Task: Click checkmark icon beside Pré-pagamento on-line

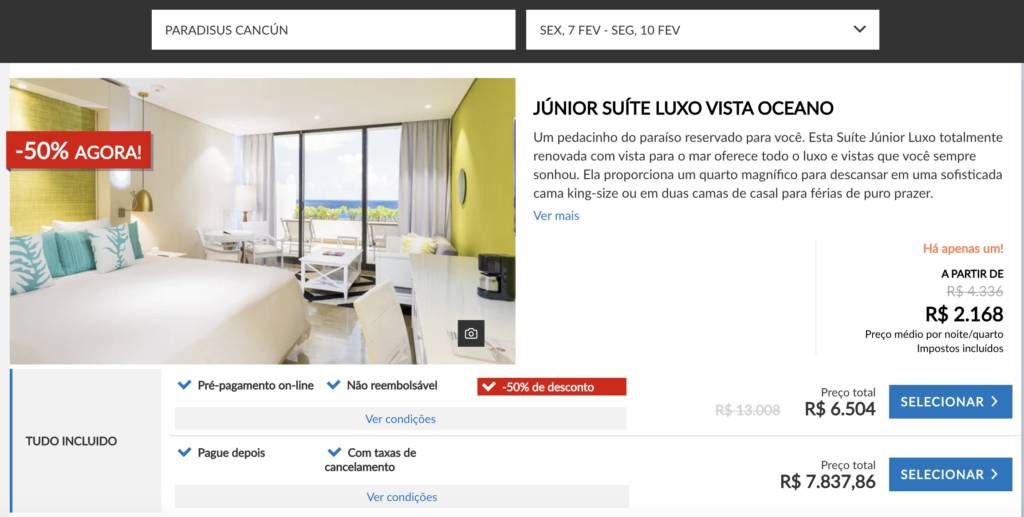Action: coord(185,385)
